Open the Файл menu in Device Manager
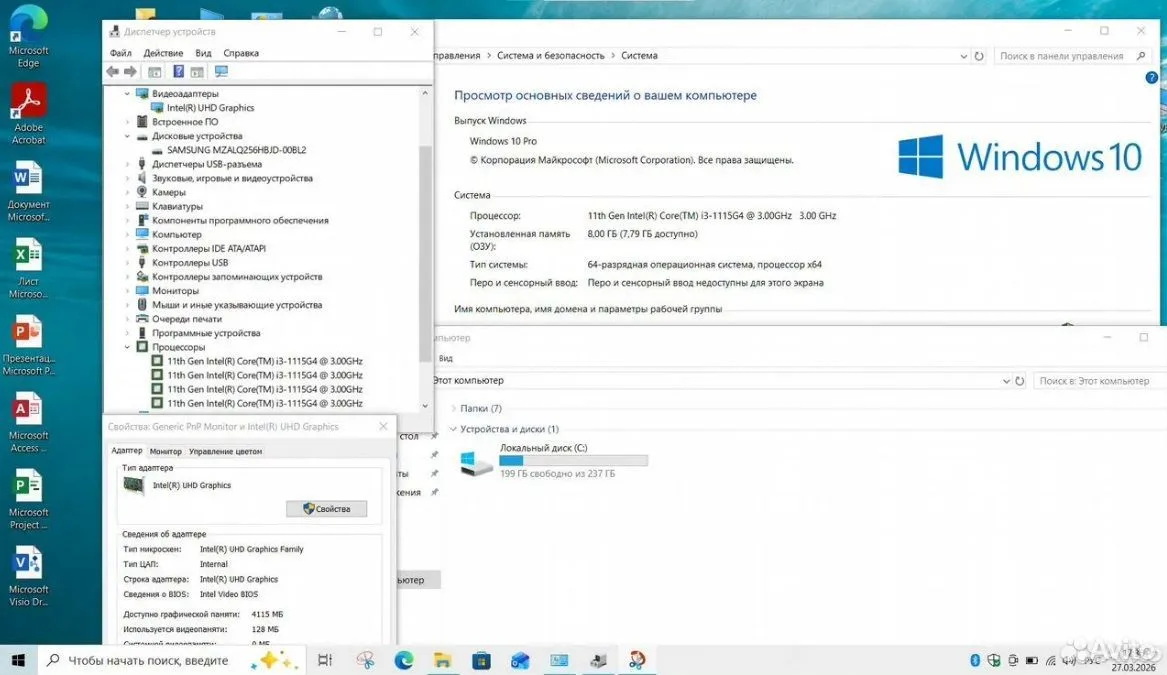 [121, 53]
